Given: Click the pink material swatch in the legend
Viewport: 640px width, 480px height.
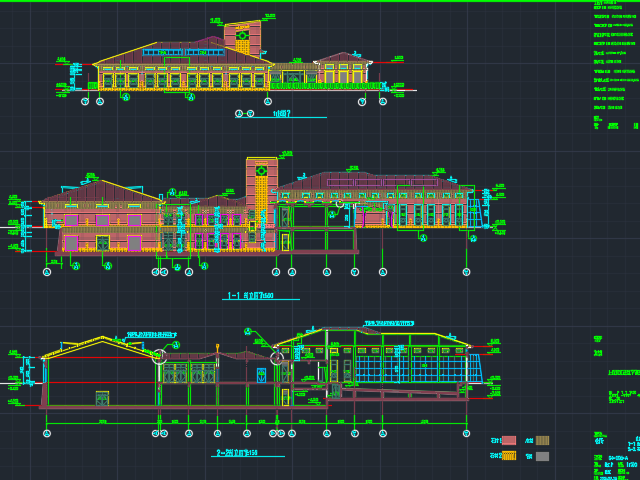Looking at the screenshot, I should pos(509,440).
